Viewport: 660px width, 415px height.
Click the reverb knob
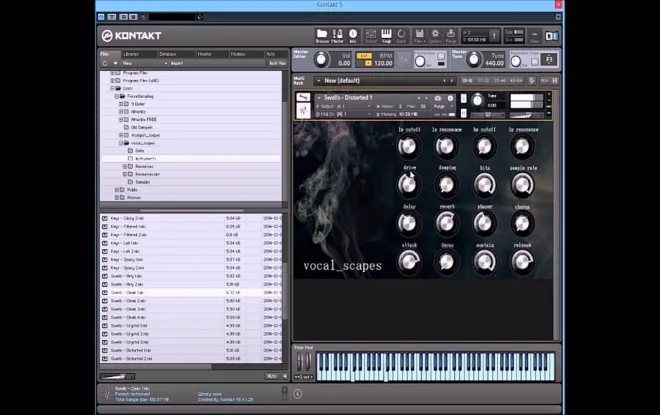pos(446,223)
